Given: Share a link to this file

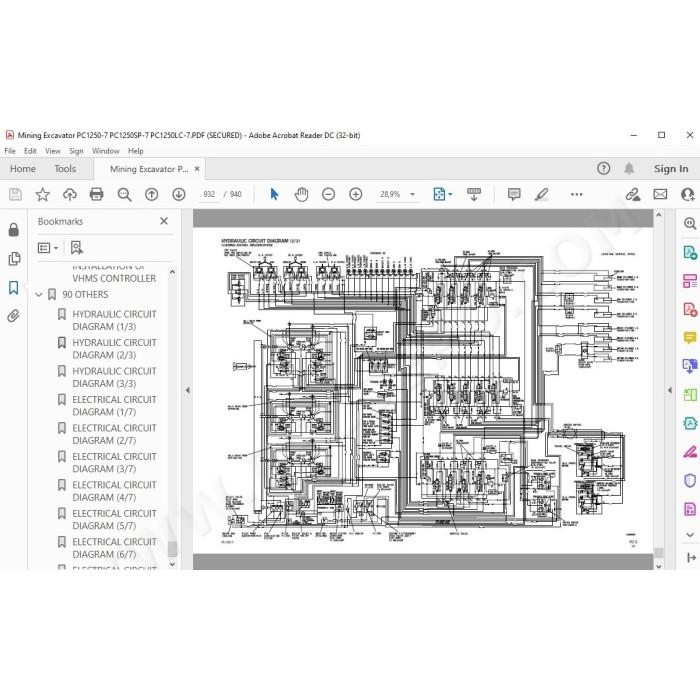Looking at the screenshot, I should click(632, 194).
